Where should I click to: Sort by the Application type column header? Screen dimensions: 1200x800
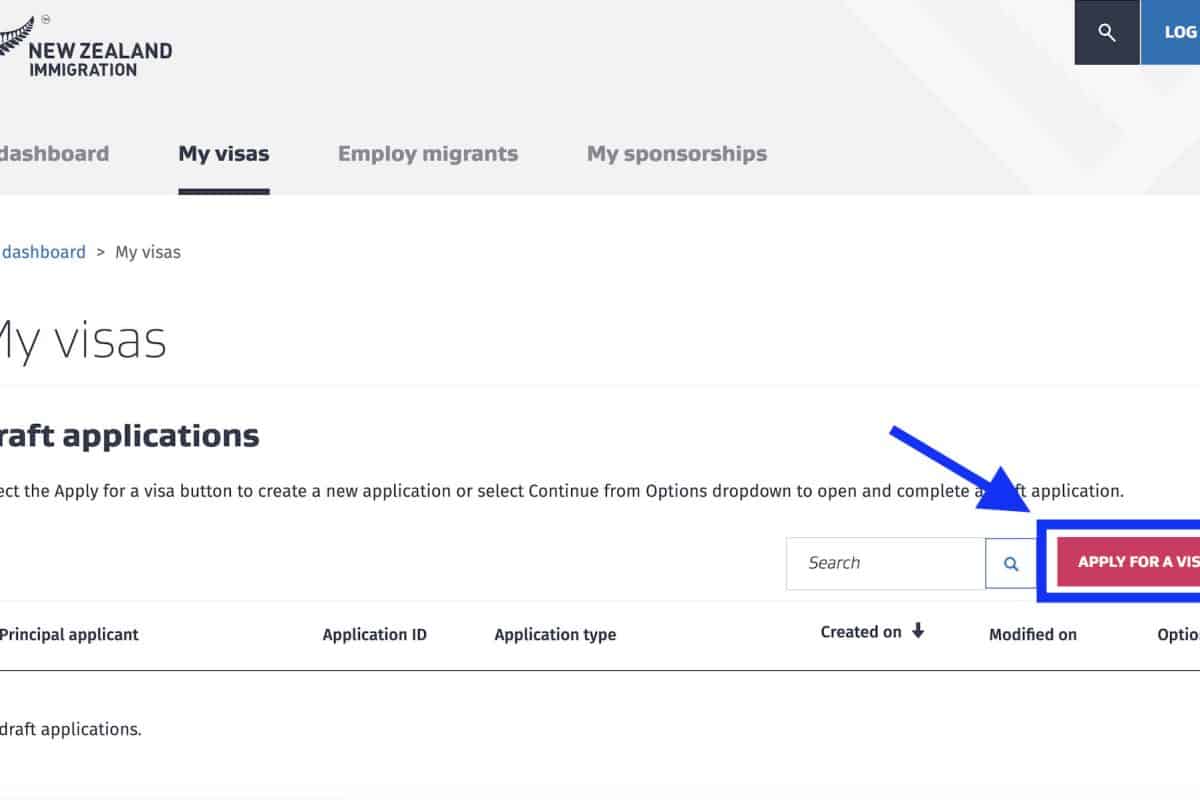555,634
